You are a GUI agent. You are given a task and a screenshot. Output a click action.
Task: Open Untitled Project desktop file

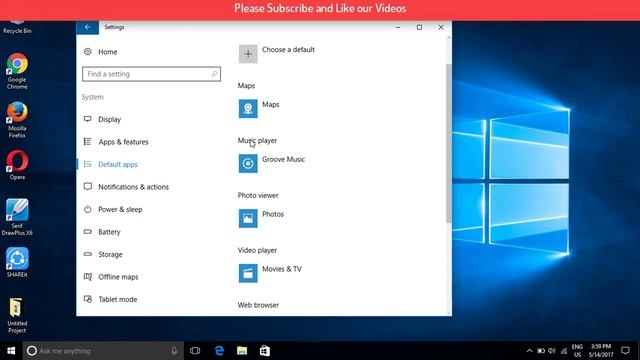coord(17,315)
